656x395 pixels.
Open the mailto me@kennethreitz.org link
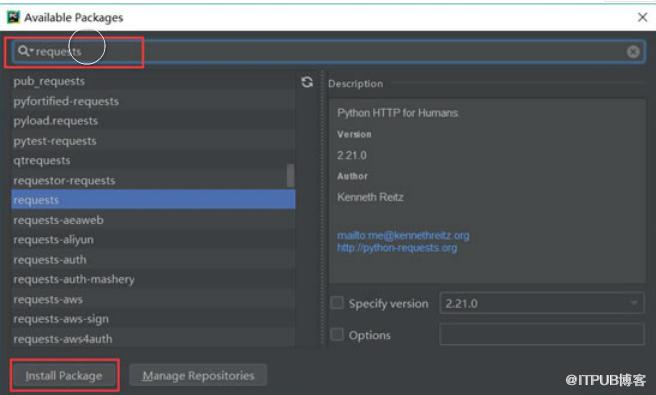point(403,236)
